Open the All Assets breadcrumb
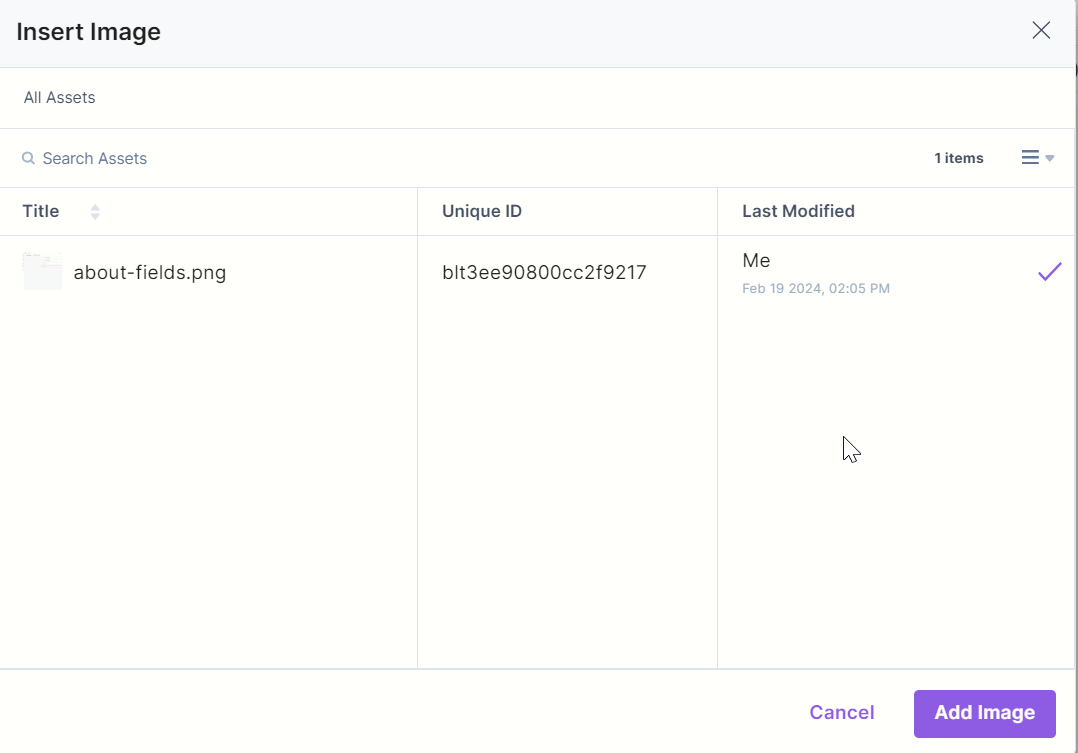The width and height of the screenshot is (1078, 753). (60, 98)
